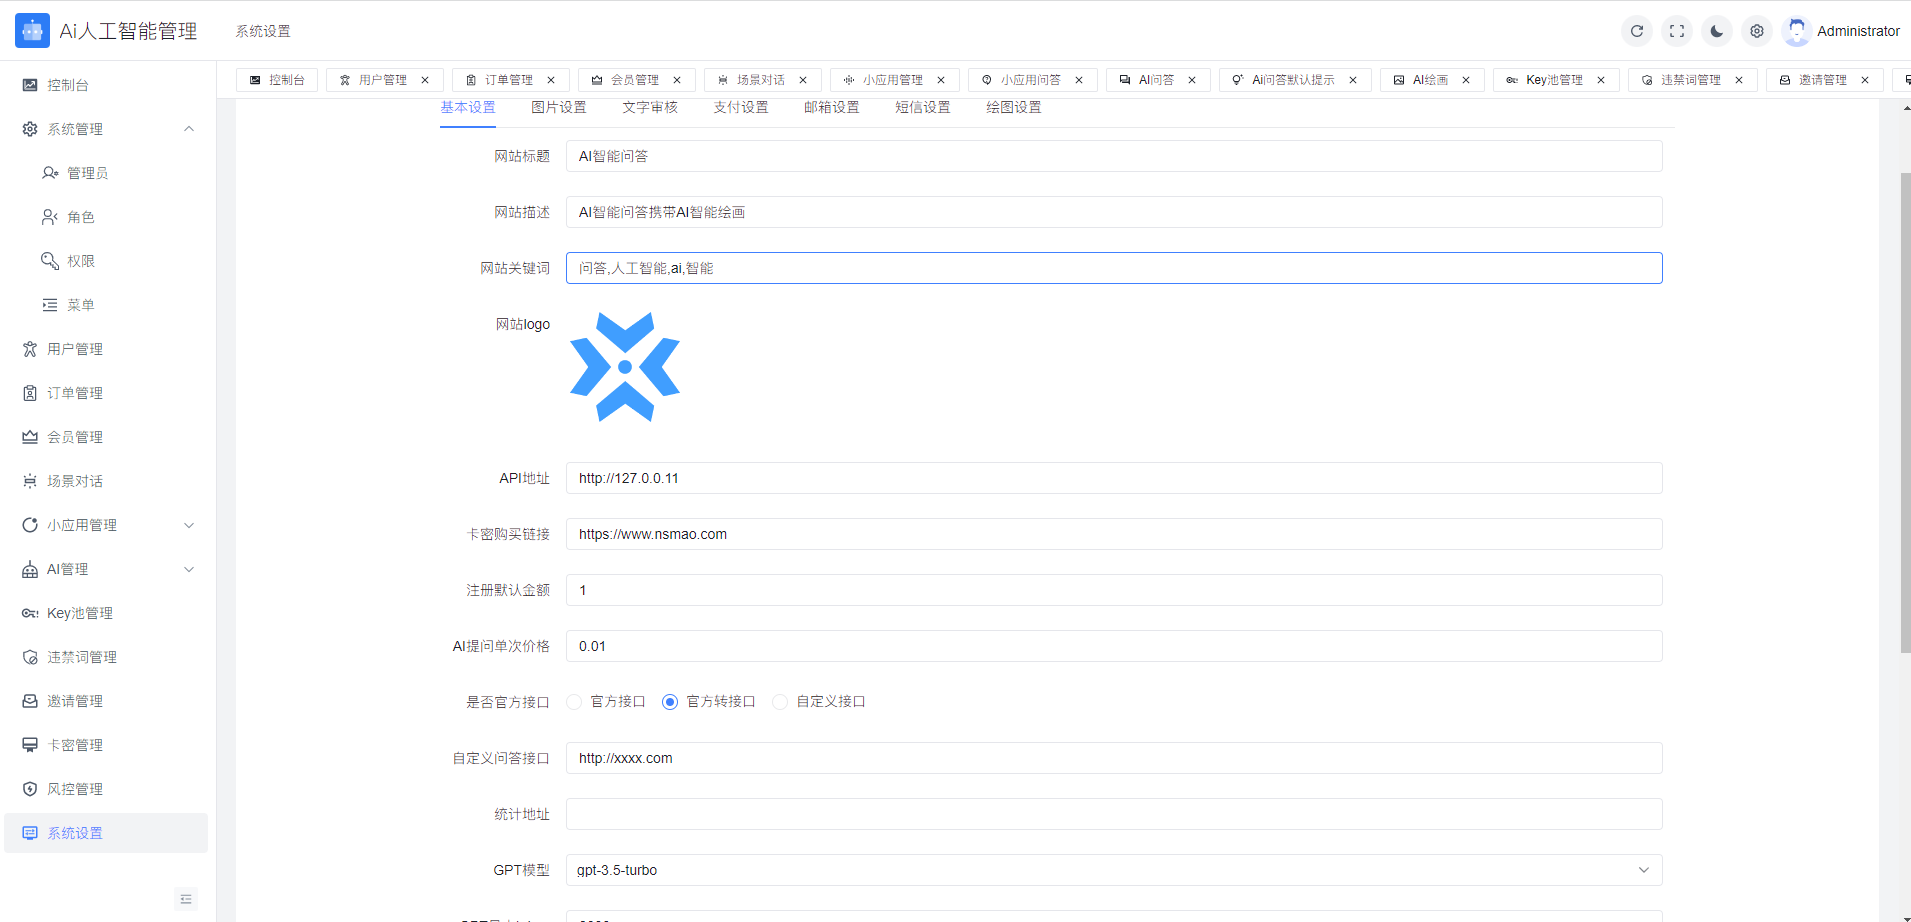The height and width of the screenshot is (922, 1911).
Task: Switch to the 控制台 page tab
Action: point(277,80)
